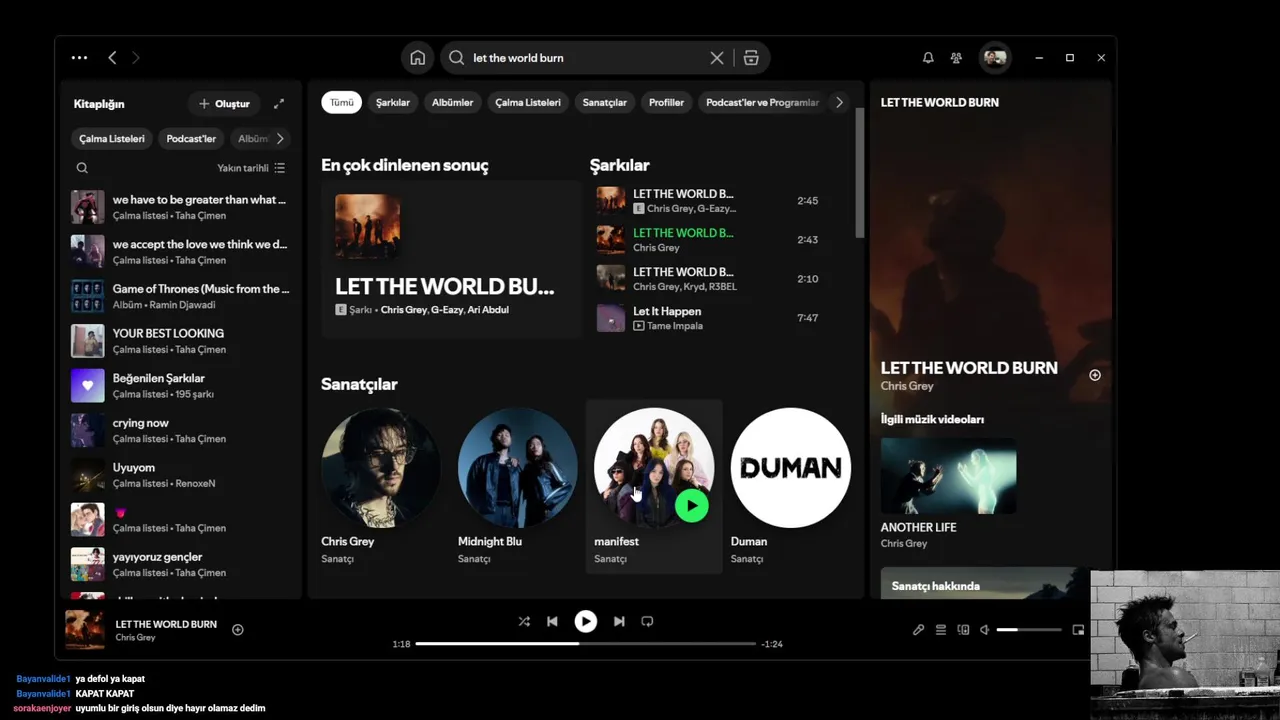The width and height of the screenshot is (1280, 720).
Task: Open Chris Grey link in now-playing bar
Action: [135, 637]
